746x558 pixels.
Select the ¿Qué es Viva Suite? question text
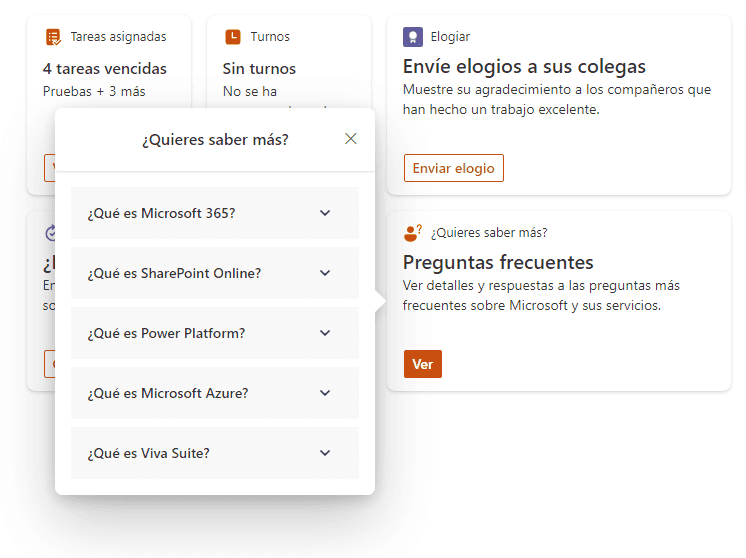pyautogui.click(x=148, y=453)
